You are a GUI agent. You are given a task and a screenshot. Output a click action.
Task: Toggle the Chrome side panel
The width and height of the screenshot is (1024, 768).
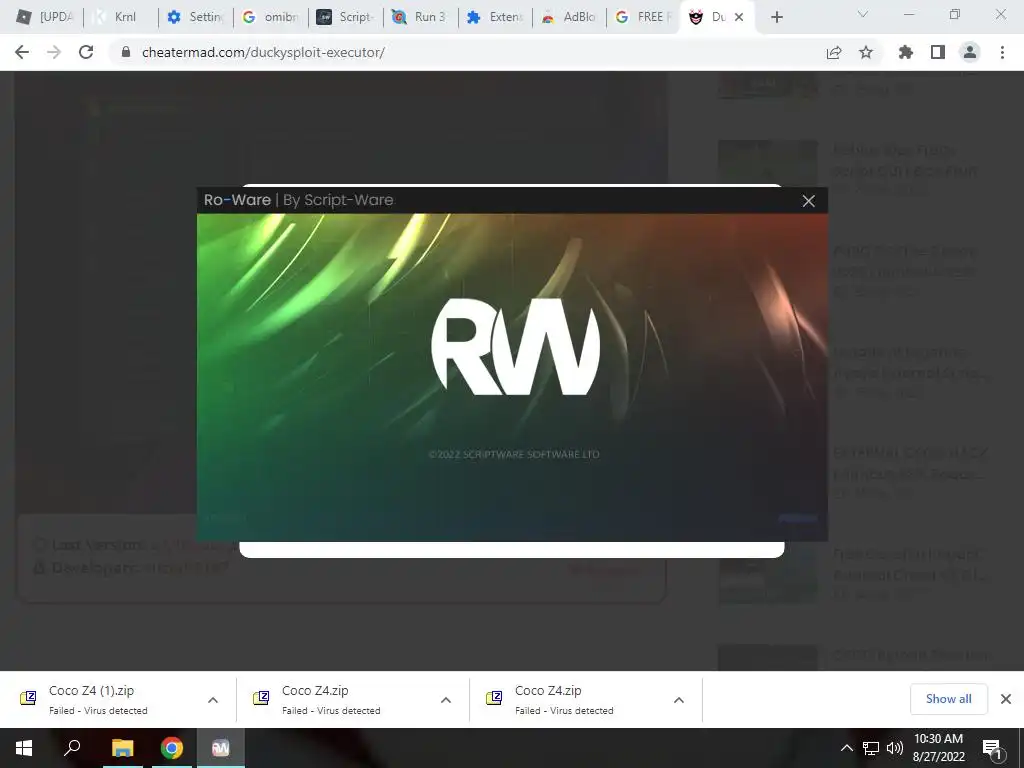coord(938,52)
